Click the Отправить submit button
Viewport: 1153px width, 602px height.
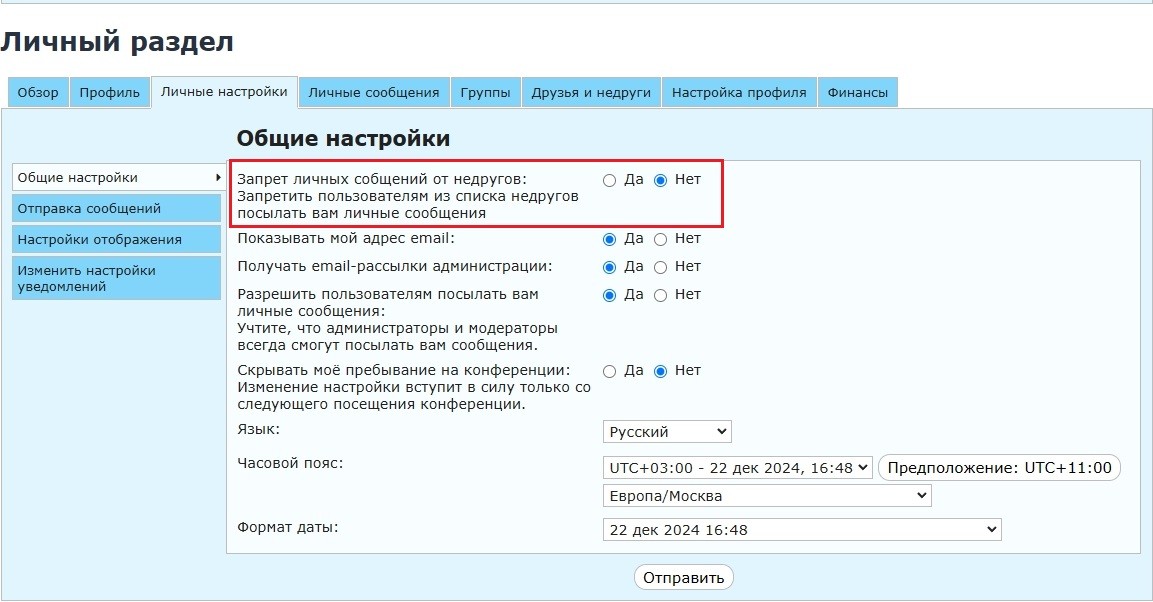pos(684,578)
